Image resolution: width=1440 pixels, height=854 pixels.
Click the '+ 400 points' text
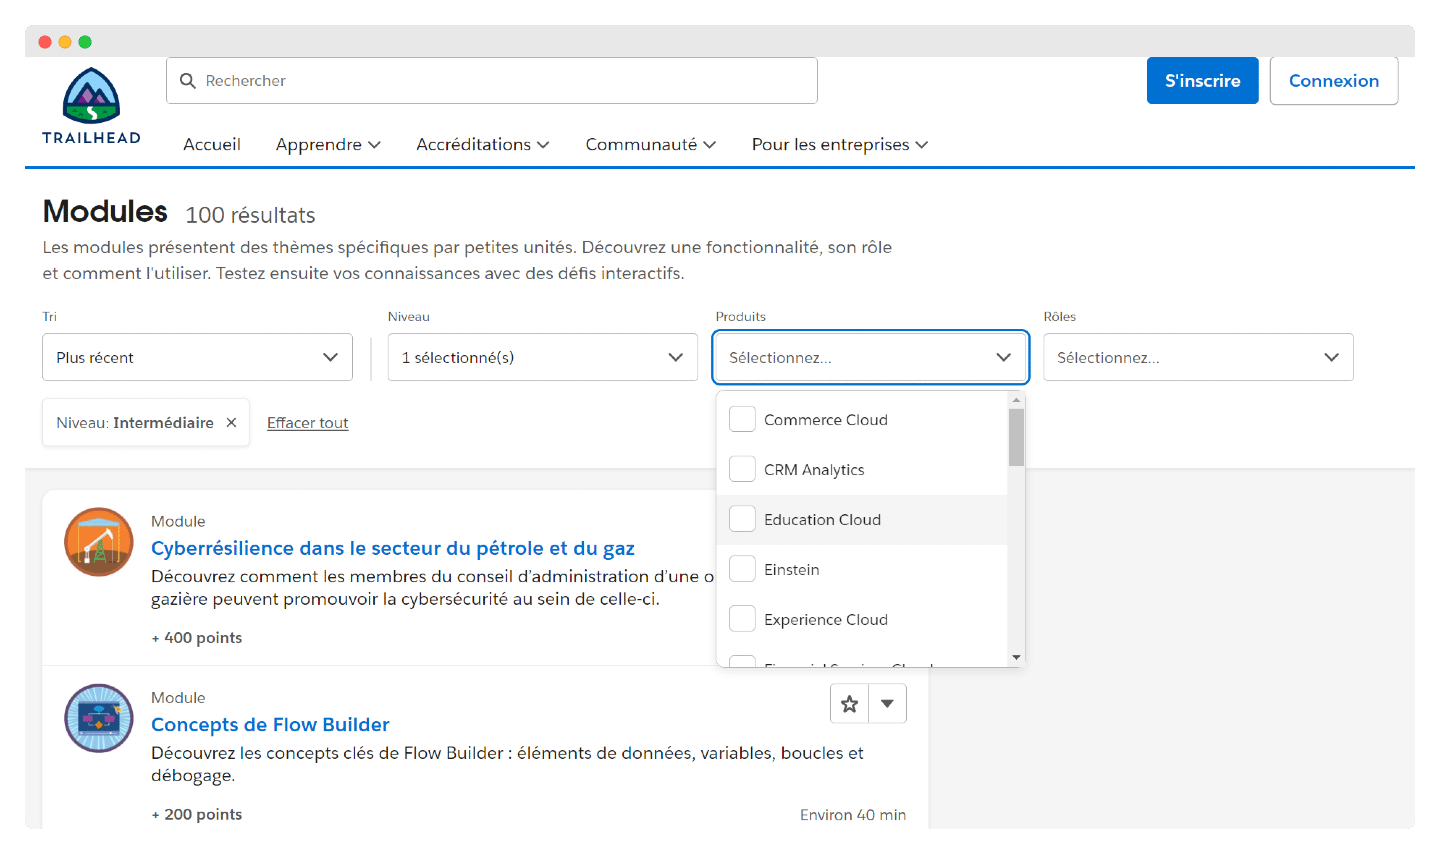pyautogui.click(x=197, y=638)
